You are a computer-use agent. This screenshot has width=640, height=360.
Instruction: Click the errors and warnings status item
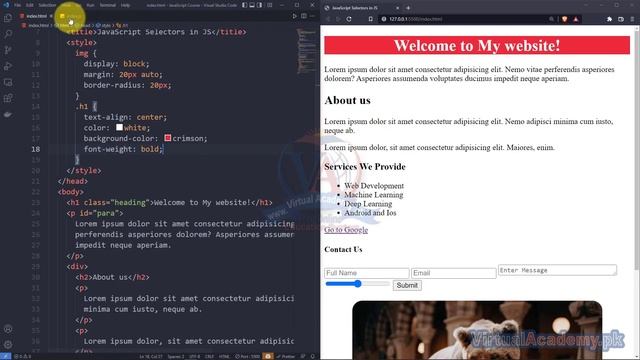[x=23, y=356]
